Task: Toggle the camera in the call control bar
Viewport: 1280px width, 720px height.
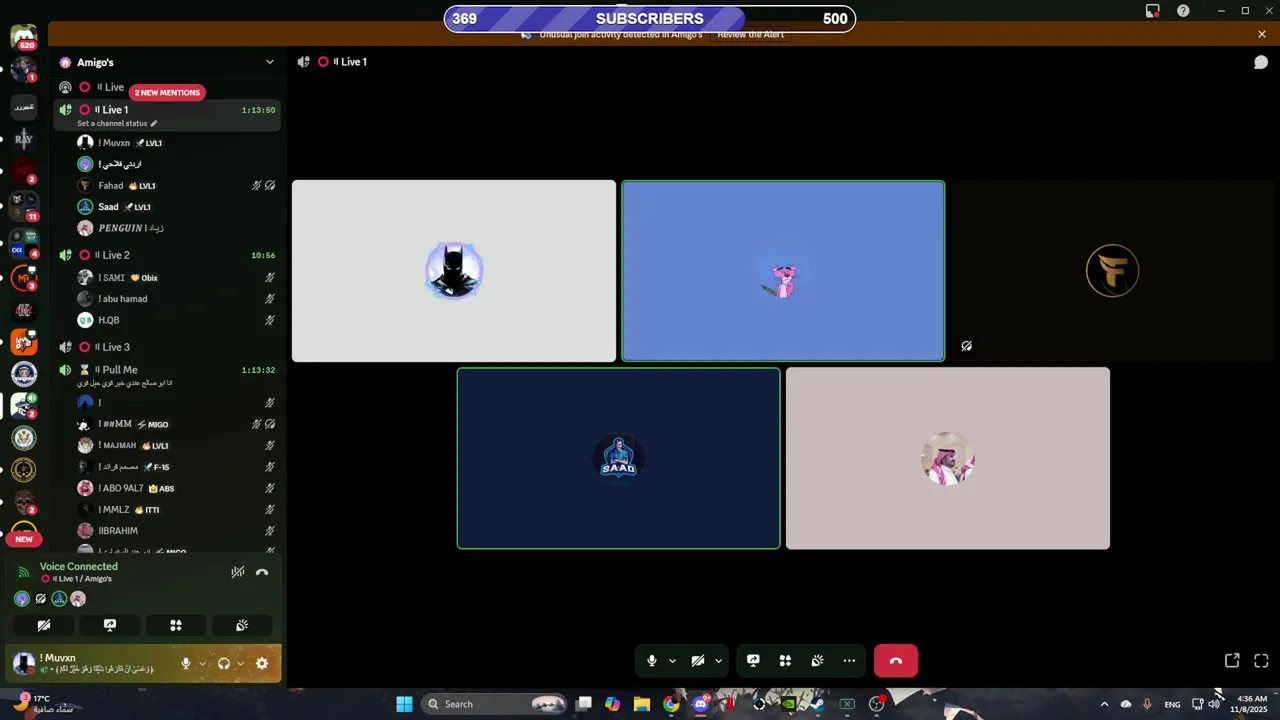Action: click(x=698, y=661)
